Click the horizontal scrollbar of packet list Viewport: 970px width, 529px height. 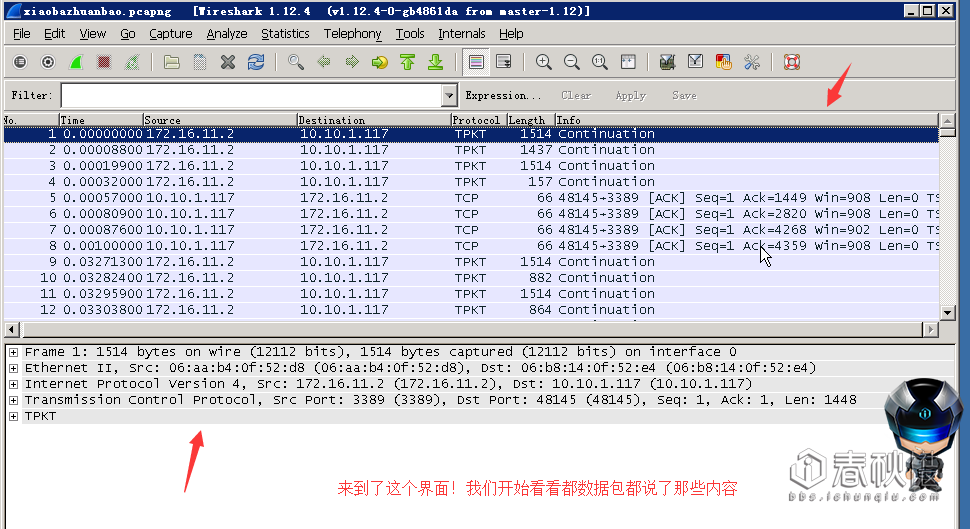click(x=471, y=329)
